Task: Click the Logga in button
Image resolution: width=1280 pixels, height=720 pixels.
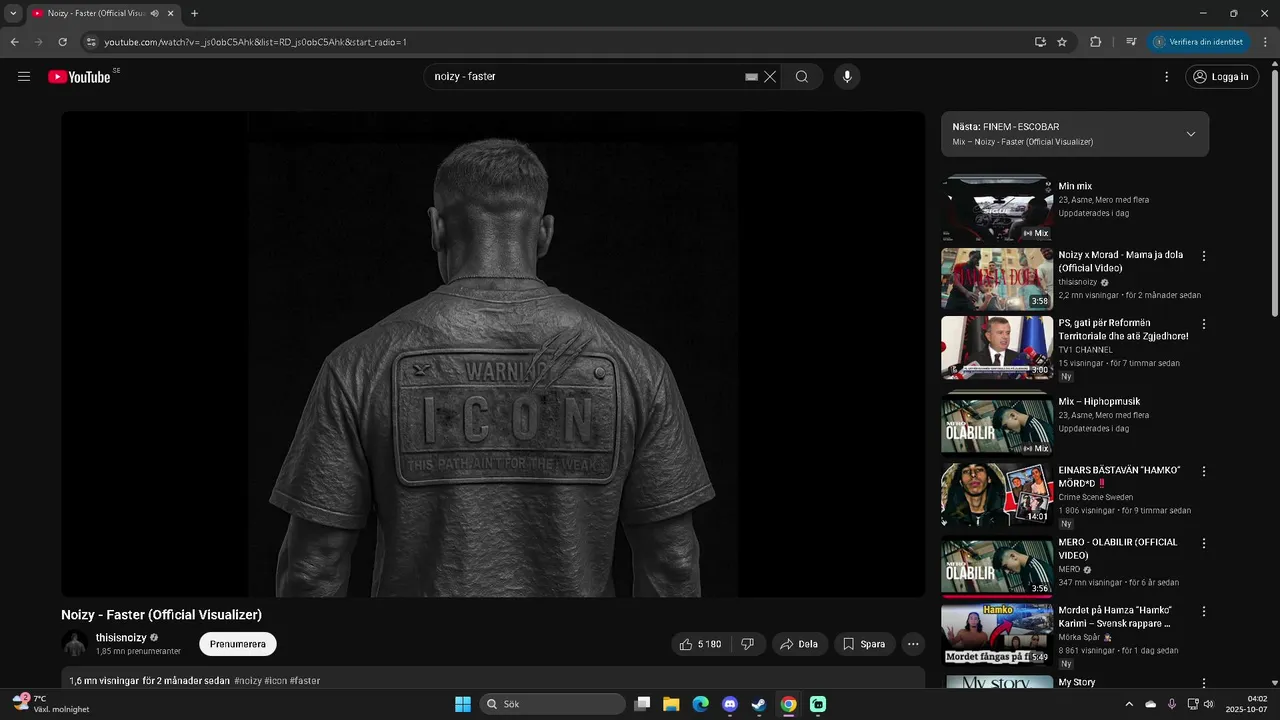Action: pos(1223,77)
